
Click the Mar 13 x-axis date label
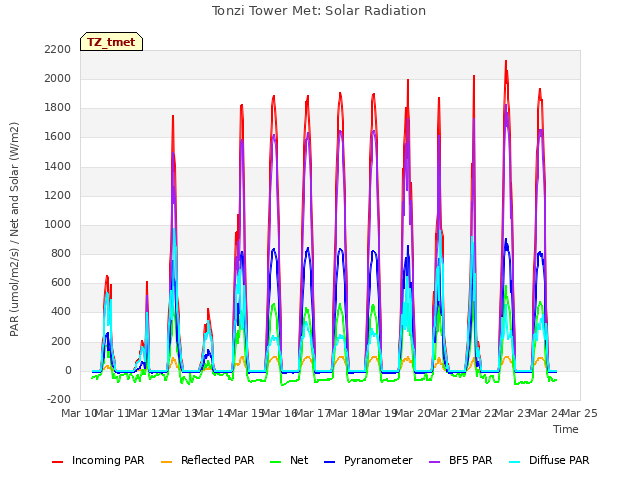[x=180, y=413]
